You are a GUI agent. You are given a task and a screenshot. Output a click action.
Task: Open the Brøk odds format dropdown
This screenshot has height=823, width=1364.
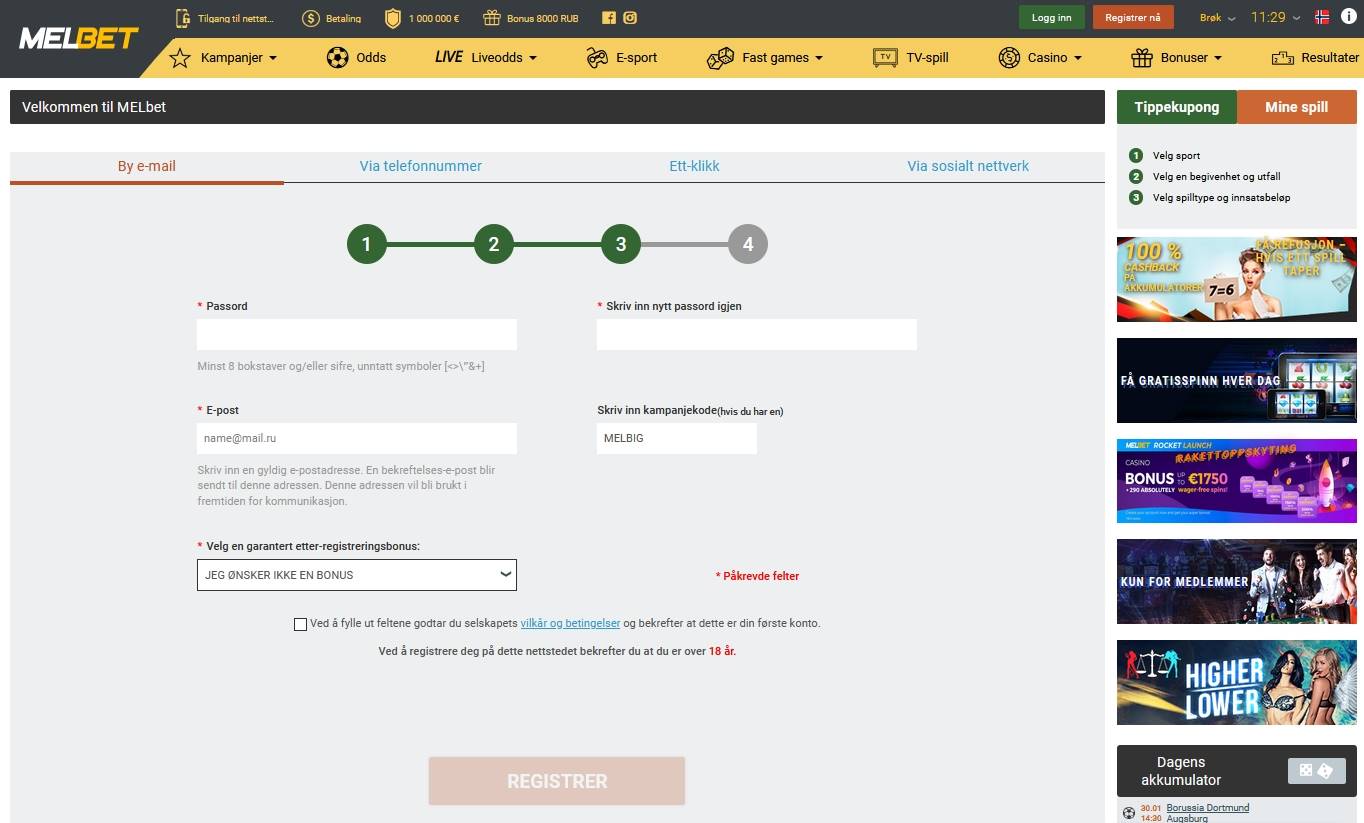(1217, 18)
